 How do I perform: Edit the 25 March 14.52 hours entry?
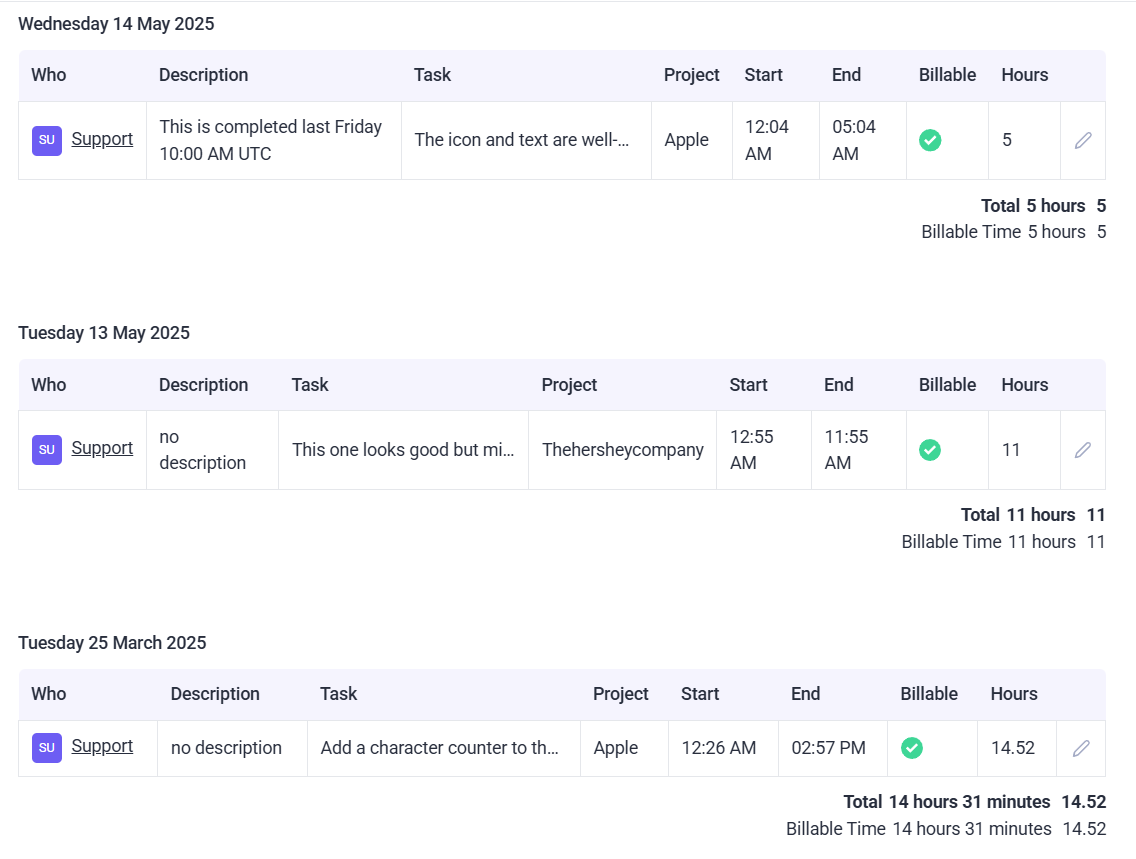click(x=1081, y=748)
